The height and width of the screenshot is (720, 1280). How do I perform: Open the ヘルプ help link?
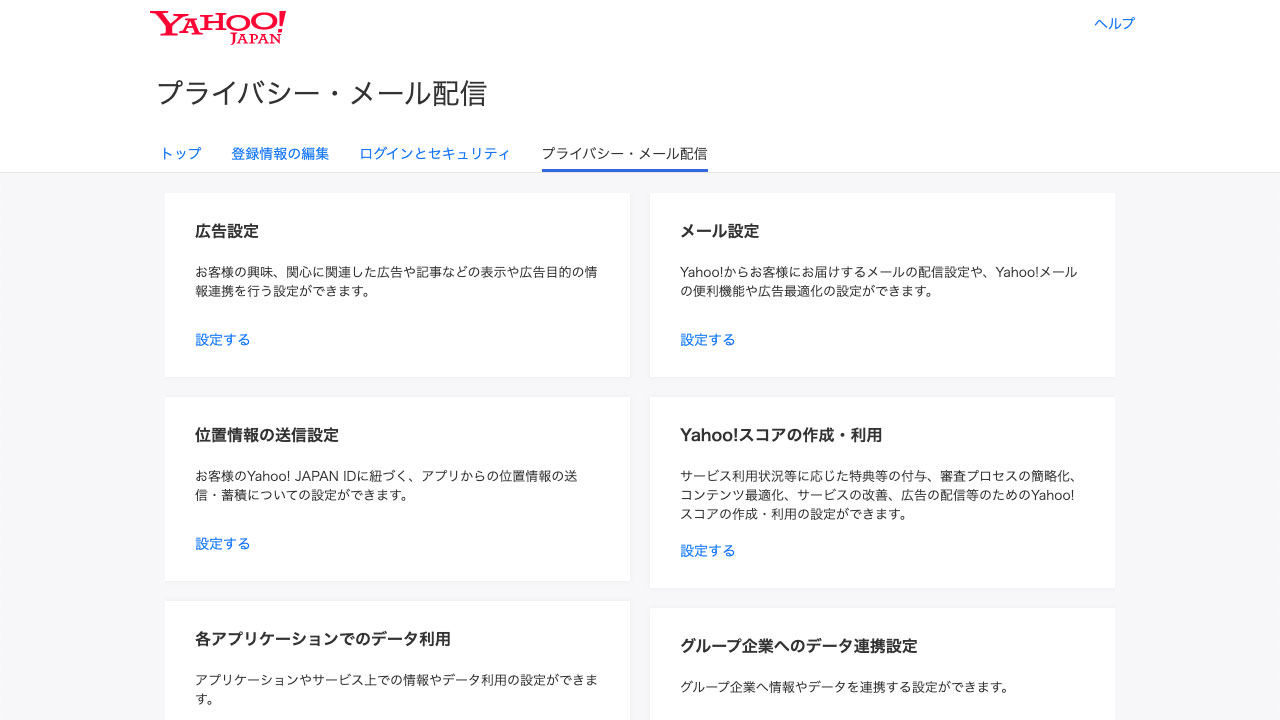pyautogui.click(x=1114, y=23)
